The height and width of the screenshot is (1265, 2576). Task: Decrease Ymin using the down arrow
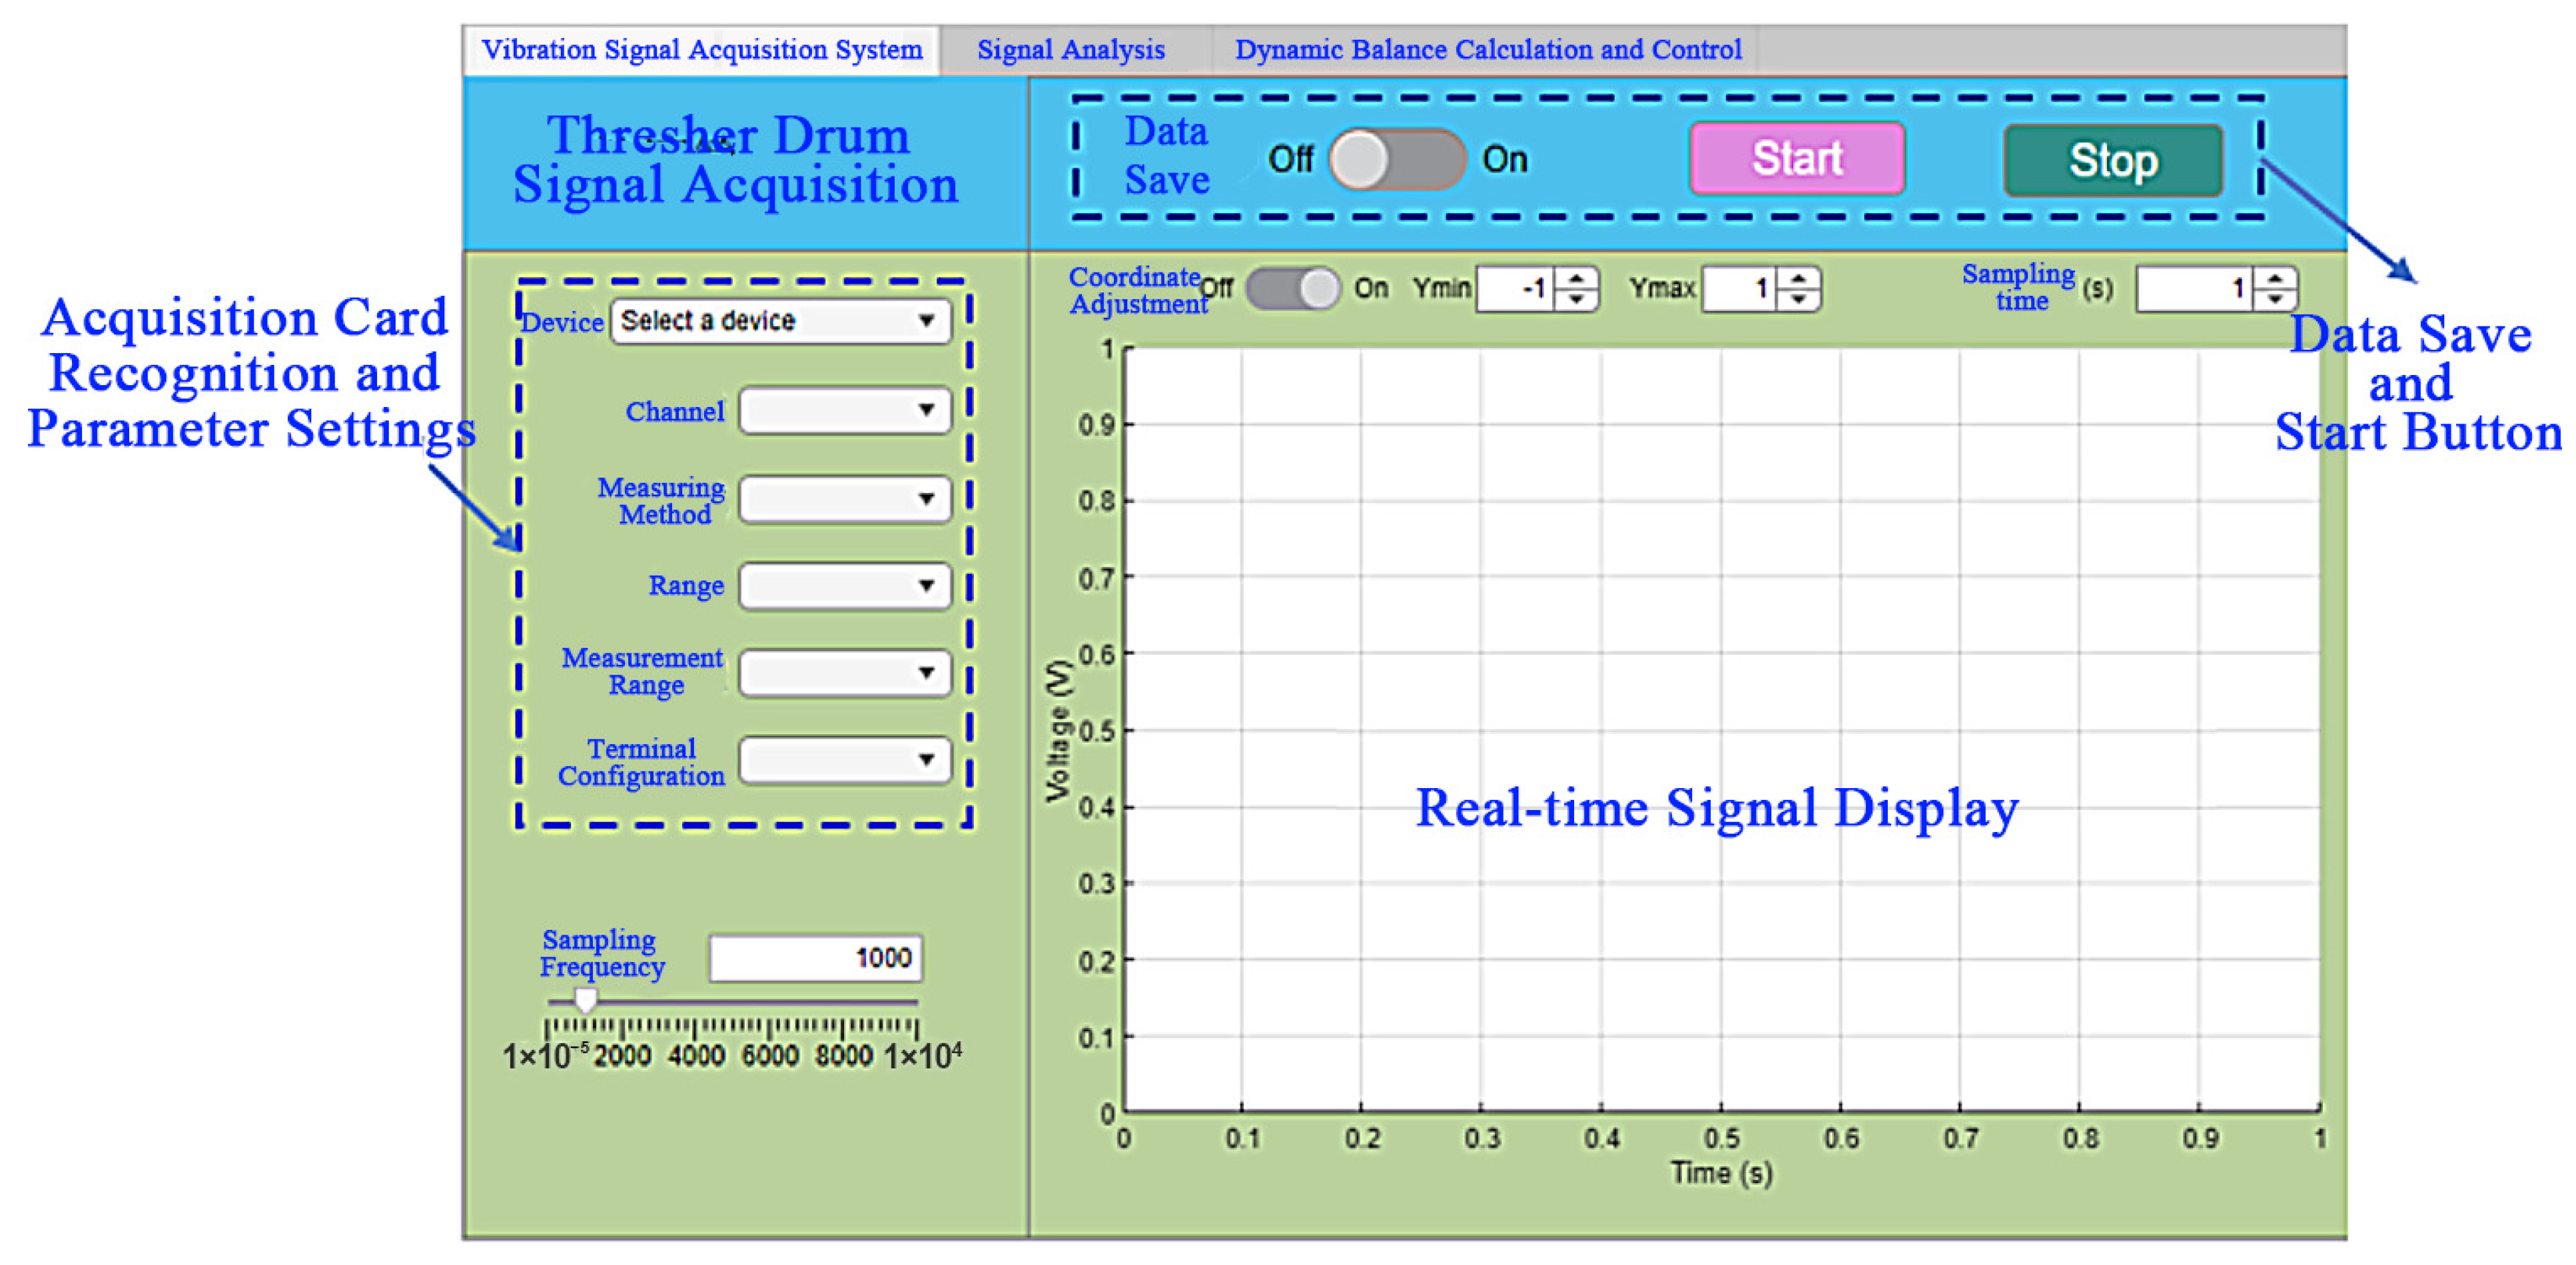point(1577,299)
